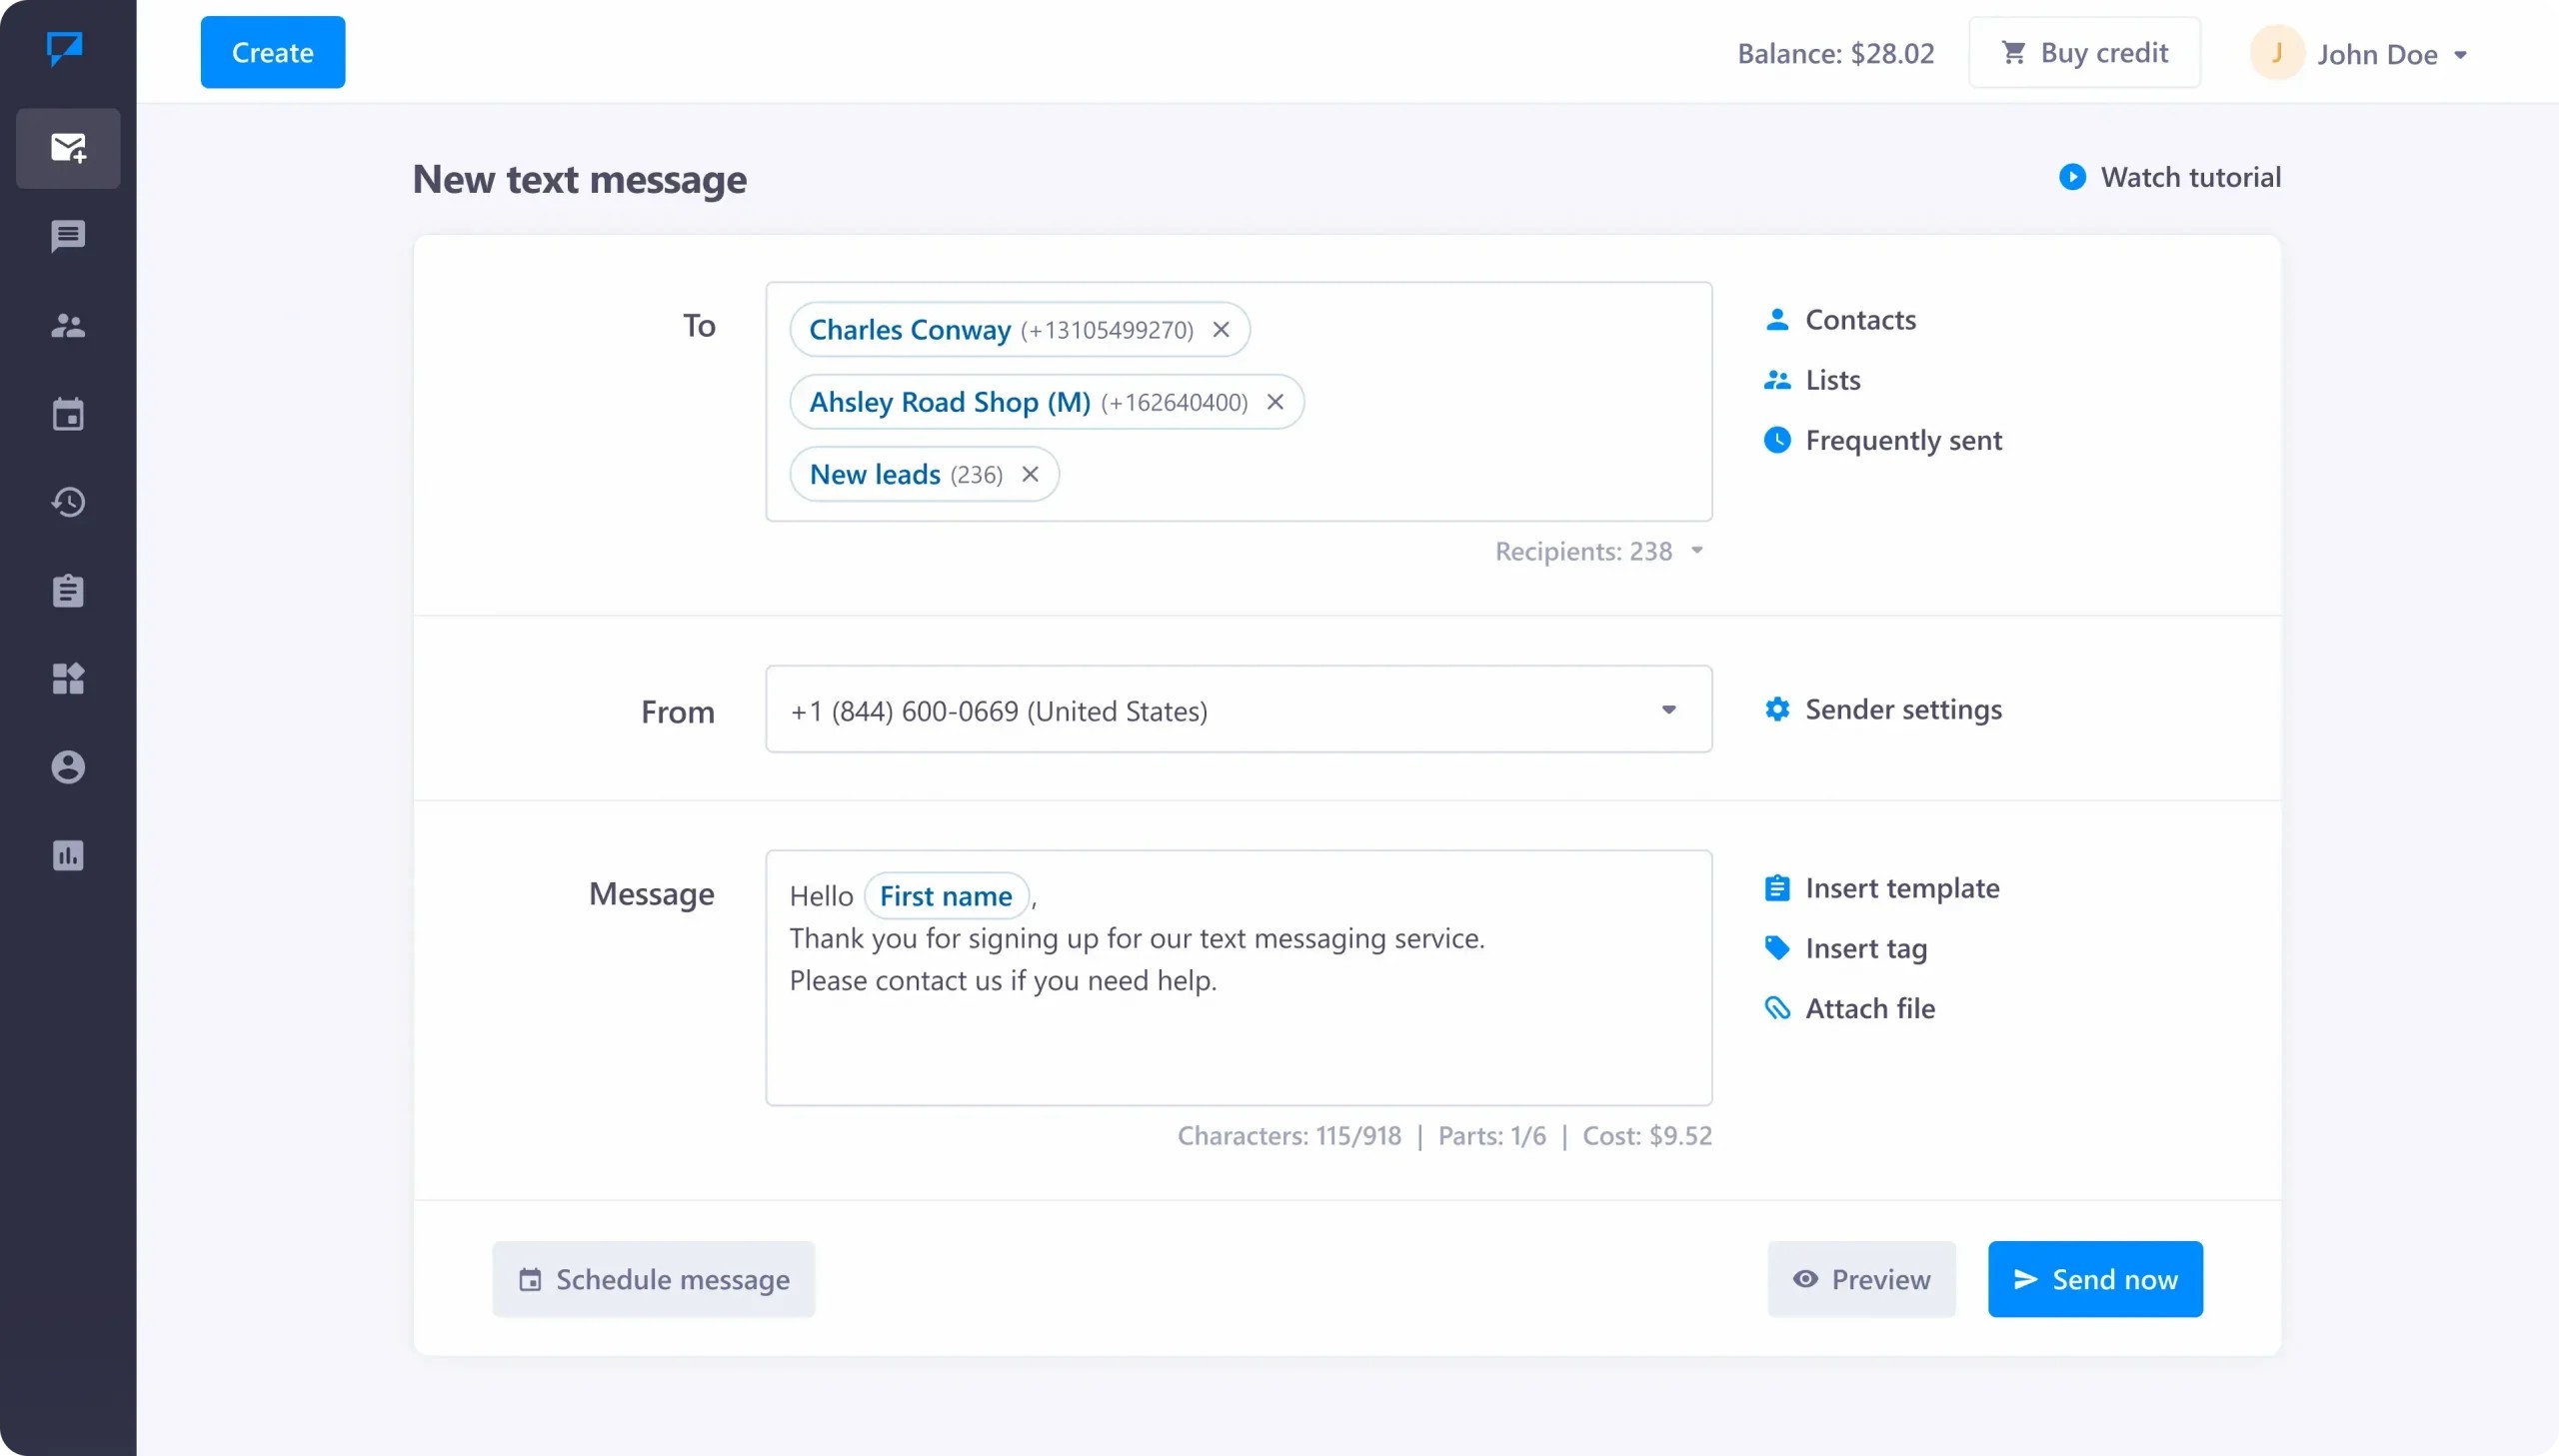
Task: View message history icon
Action: [x=69, y=501]
